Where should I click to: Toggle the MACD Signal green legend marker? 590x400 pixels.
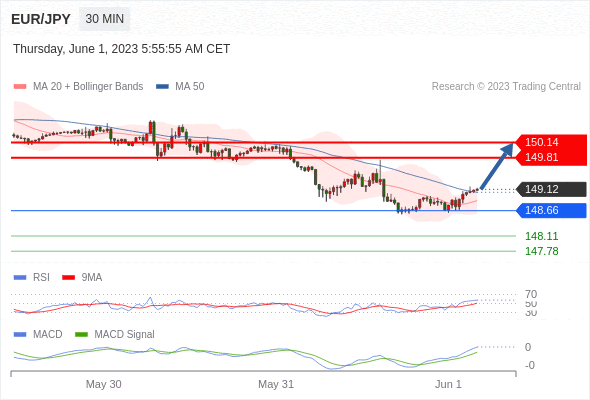click(81, 335)
